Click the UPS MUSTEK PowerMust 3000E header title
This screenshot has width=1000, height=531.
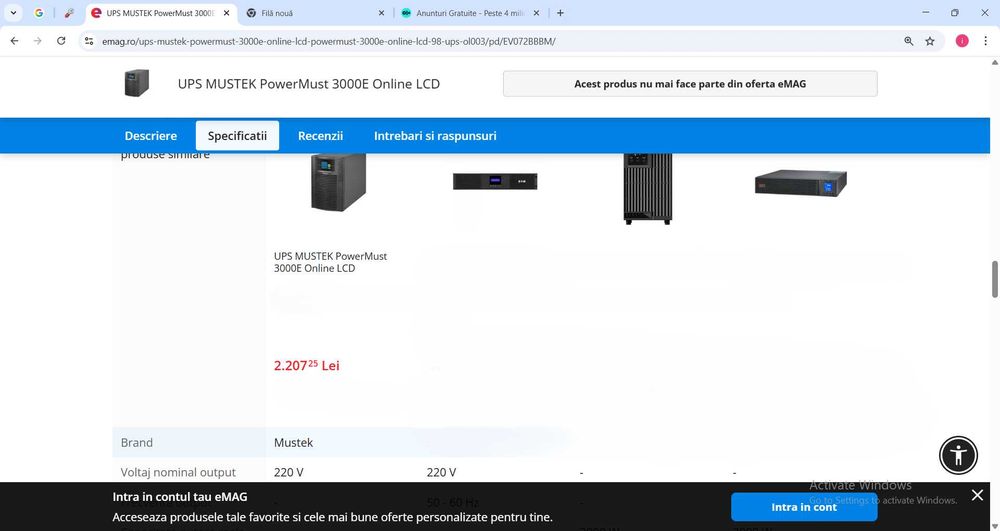(x=309, y=84)
